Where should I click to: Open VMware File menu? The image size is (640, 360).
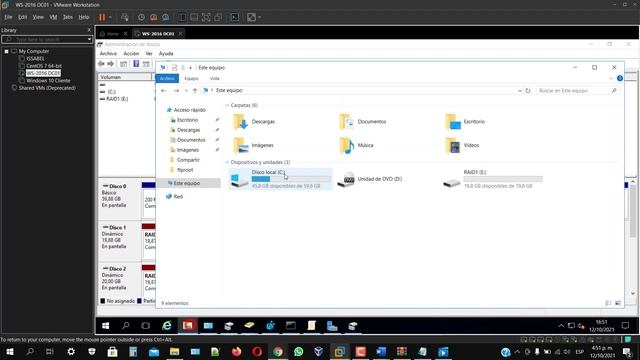pos(8,17)
